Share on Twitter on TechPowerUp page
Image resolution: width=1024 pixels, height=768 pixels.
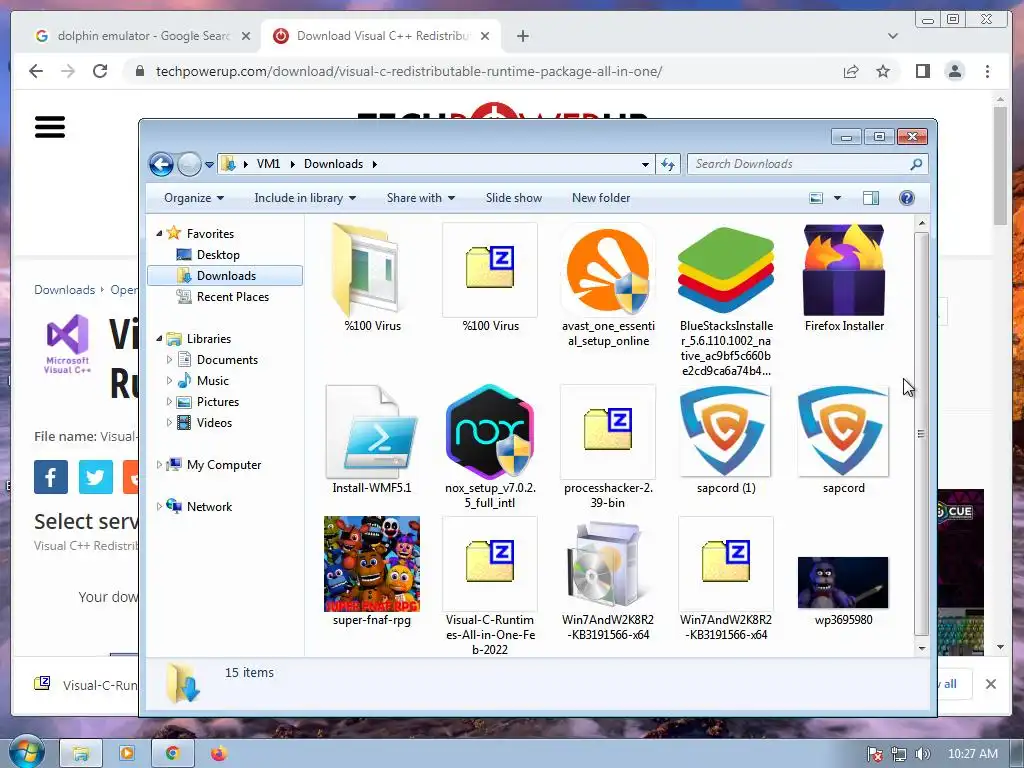pos(95,477)
